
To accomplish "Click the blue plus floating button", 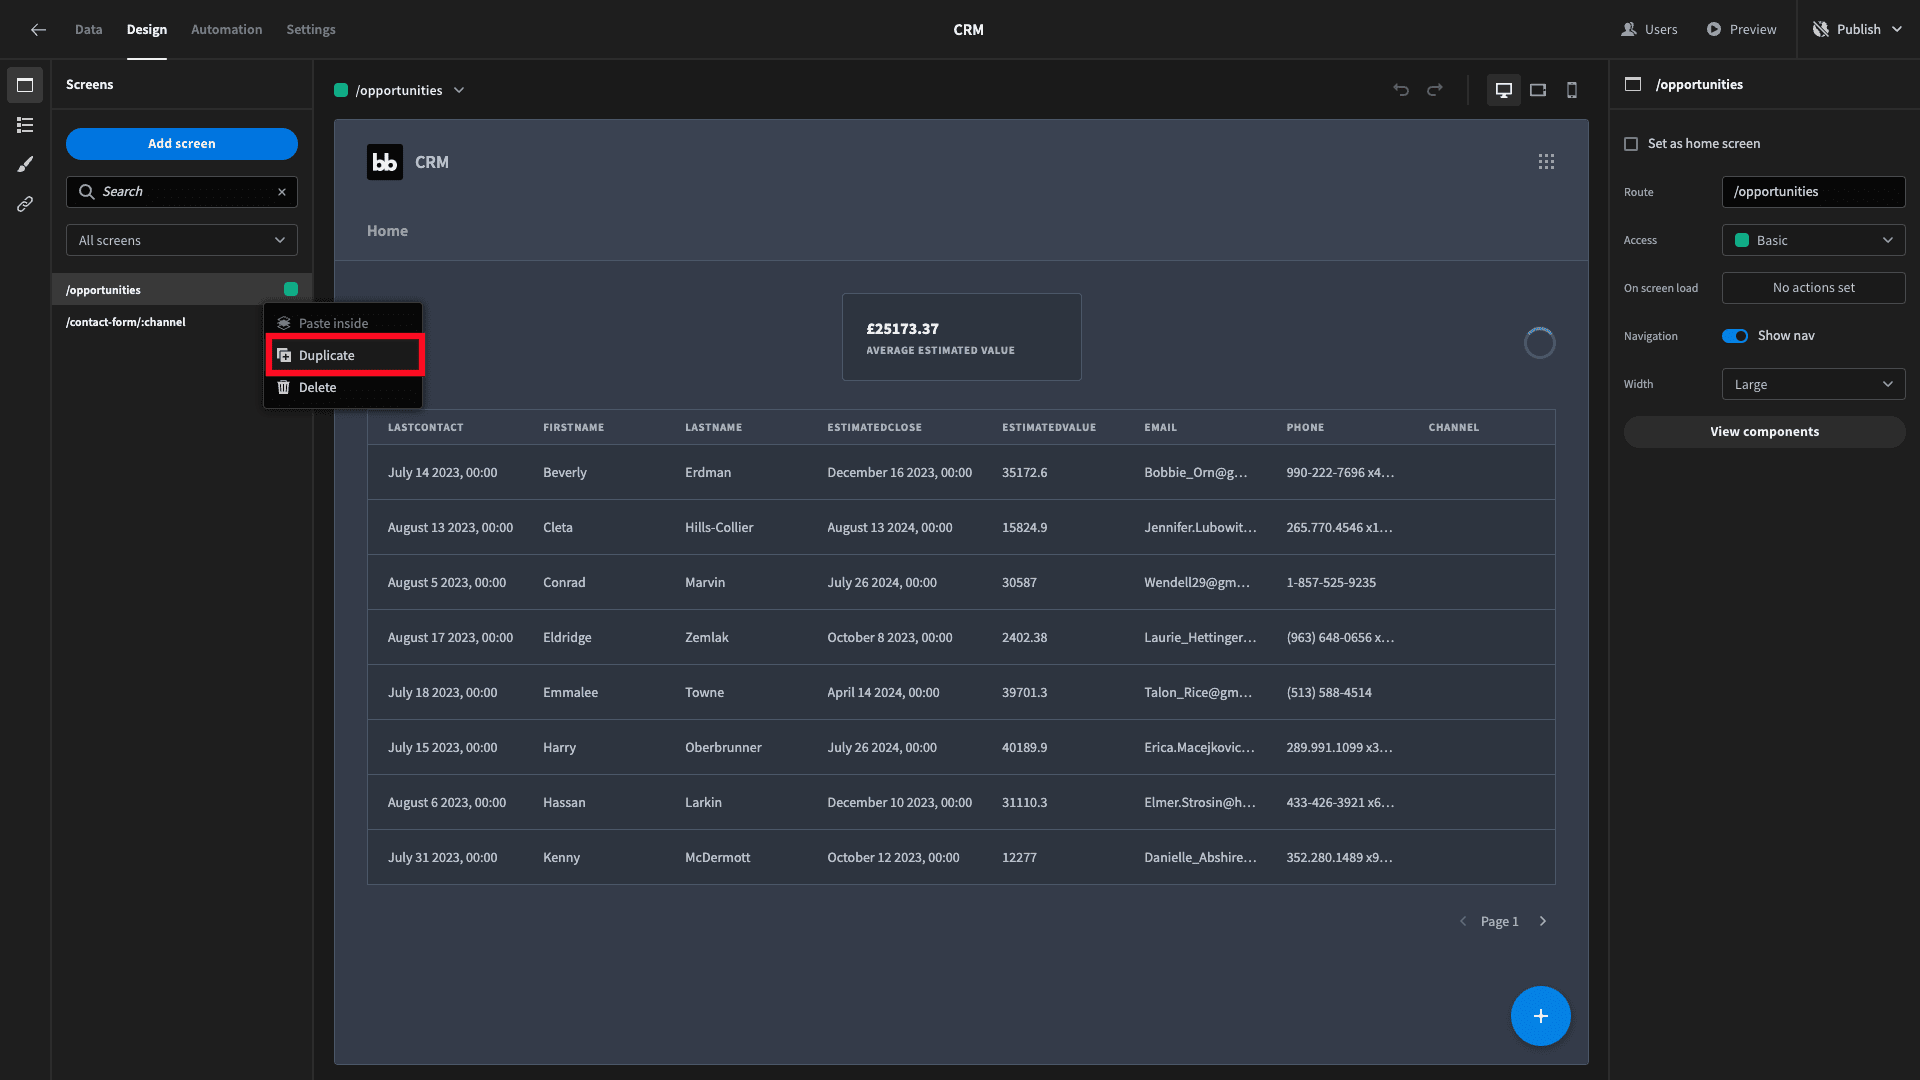I will click(1540, 1016).
